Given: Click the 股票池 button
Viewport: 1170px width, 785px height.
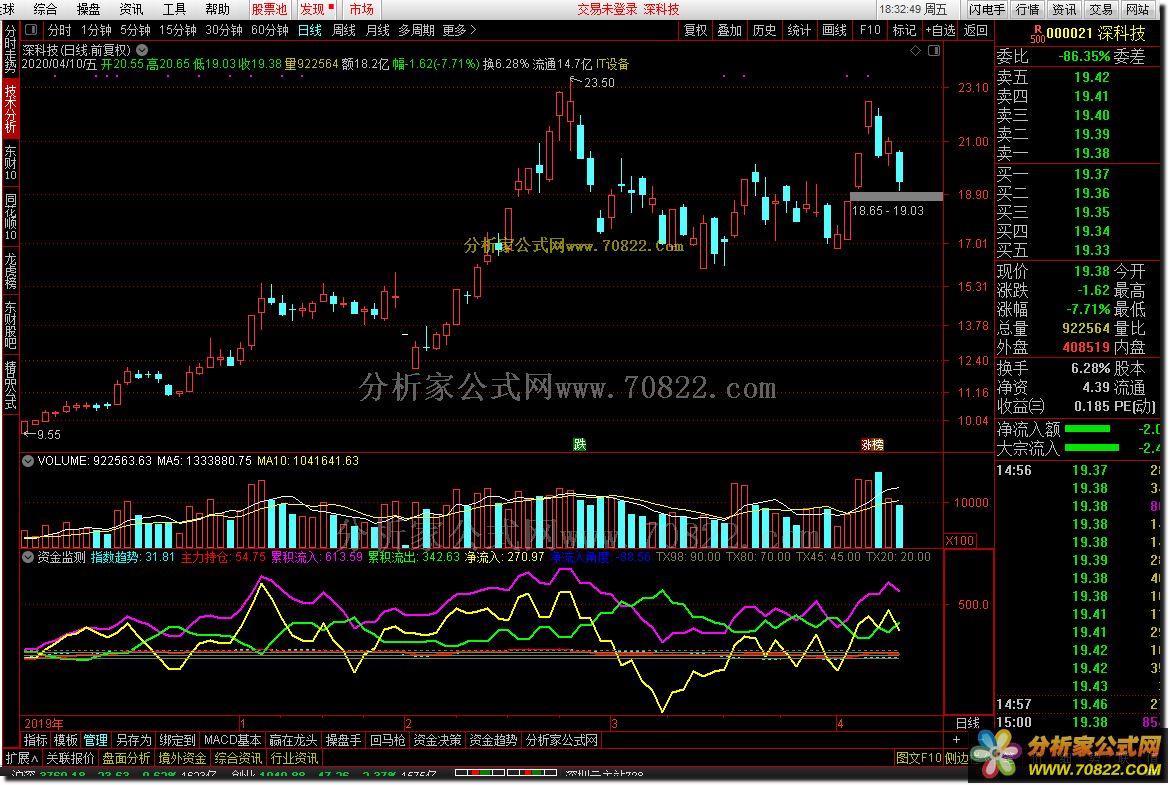Looking at the screenshot, I should tap(269, 9).
